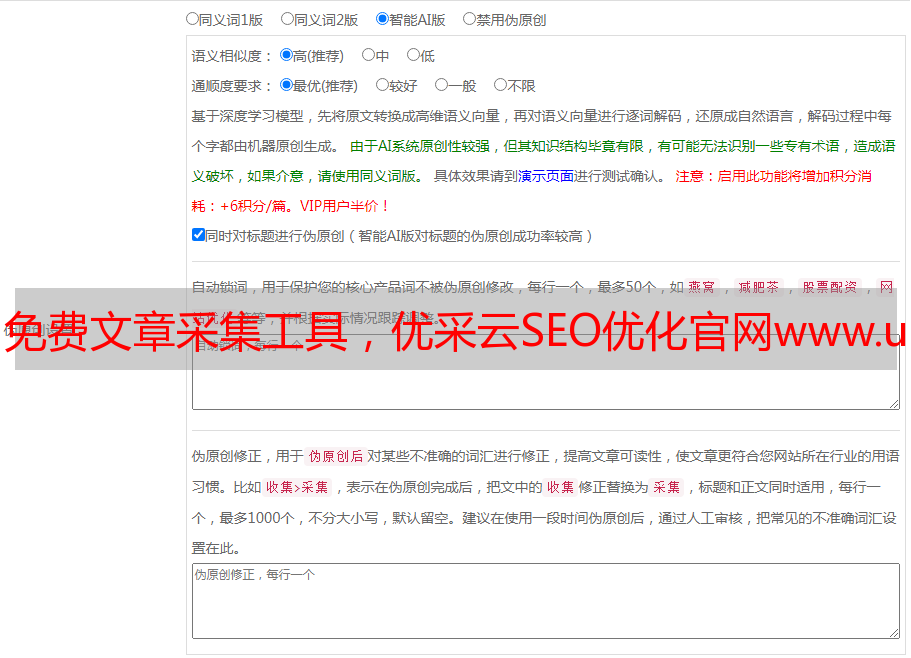The height and width of the screenshot is (658, 911).
Task: Choose the 智能AI版 radio option
Action: tap(382, 19)
